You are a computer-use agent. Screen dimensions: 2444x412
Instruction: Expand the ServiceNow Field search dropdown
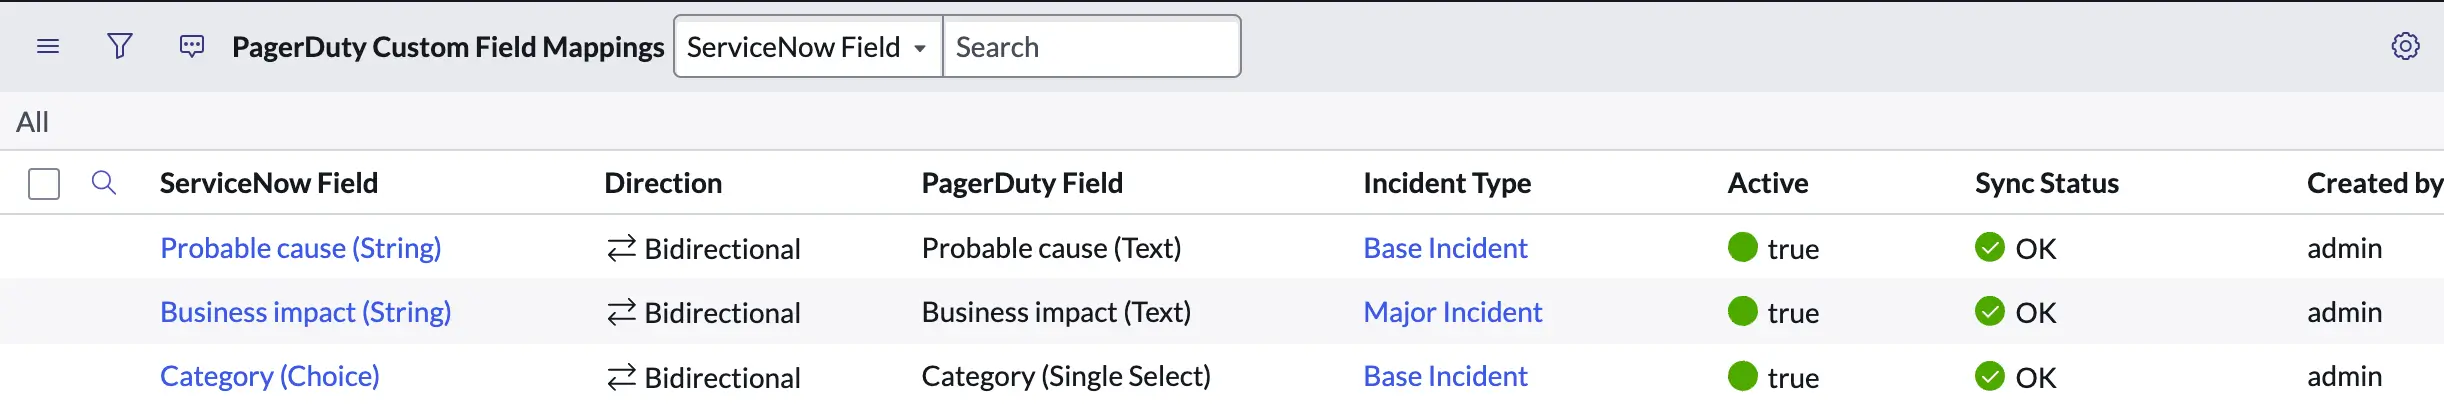(x=807, y=47)
